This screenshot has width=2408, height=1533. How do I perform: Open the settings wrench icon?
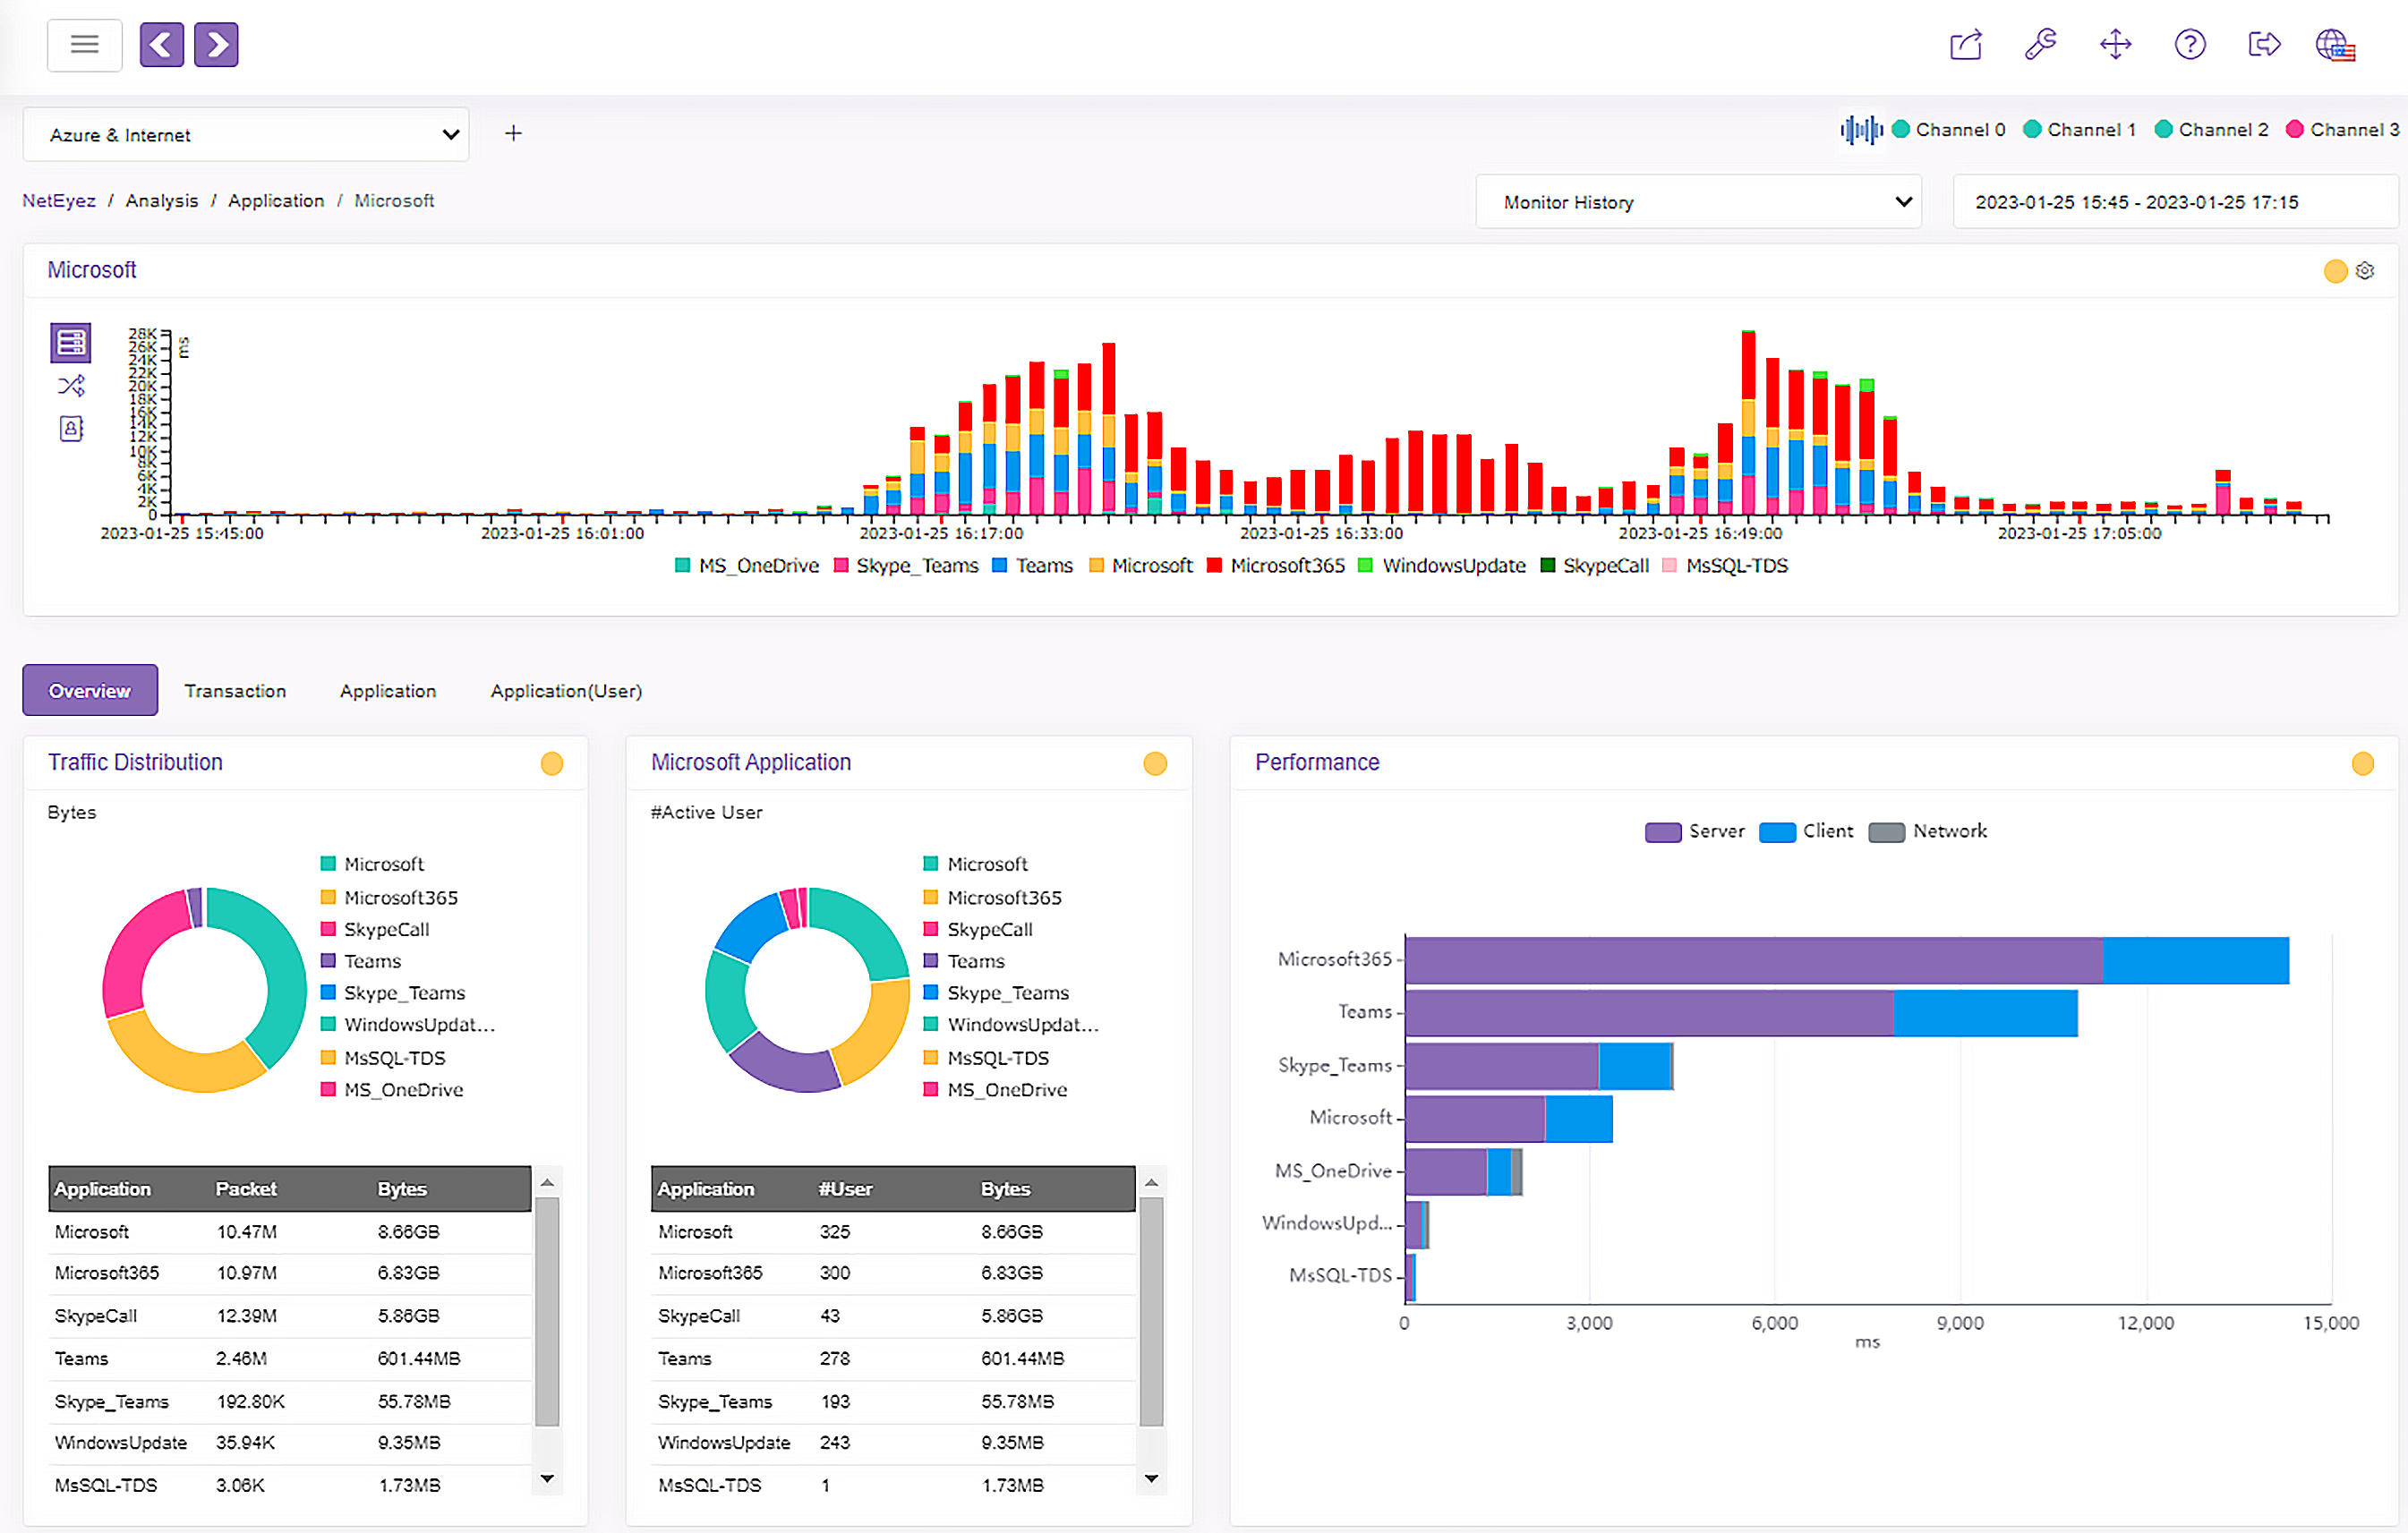[2041, 44]
